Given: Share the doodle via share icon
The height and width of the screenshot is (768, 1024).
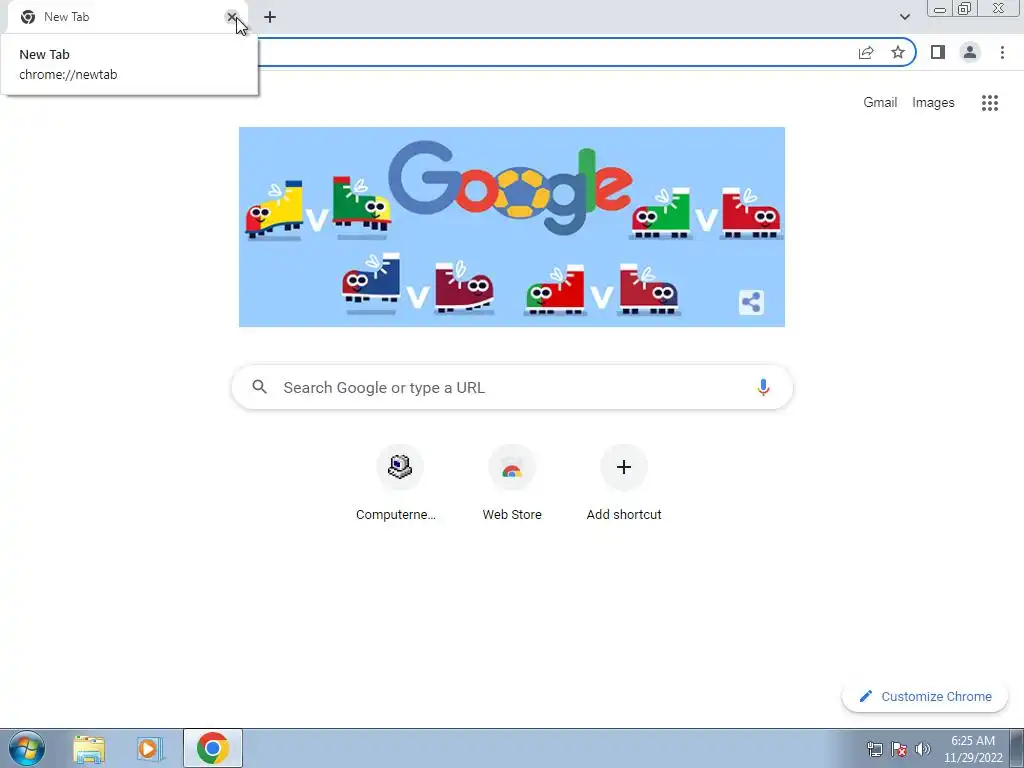Looking at the screenshot, I should 751,302.
